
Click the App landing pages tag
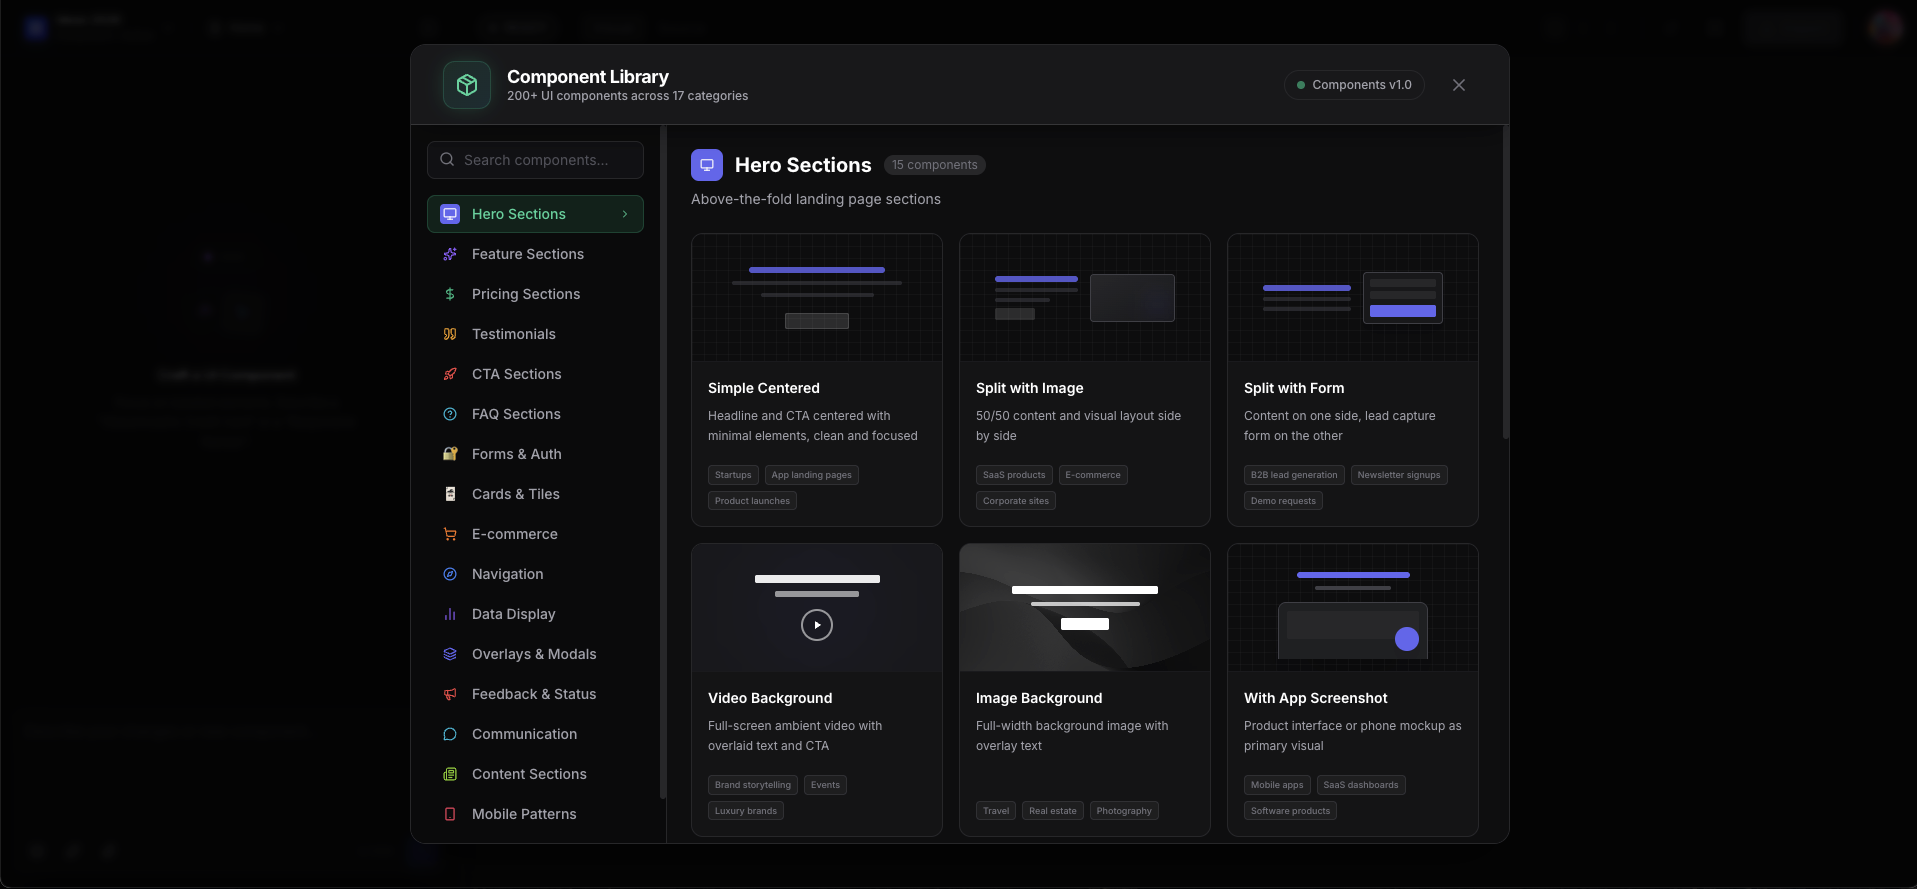pyautogui.click(x=812, y=475)
